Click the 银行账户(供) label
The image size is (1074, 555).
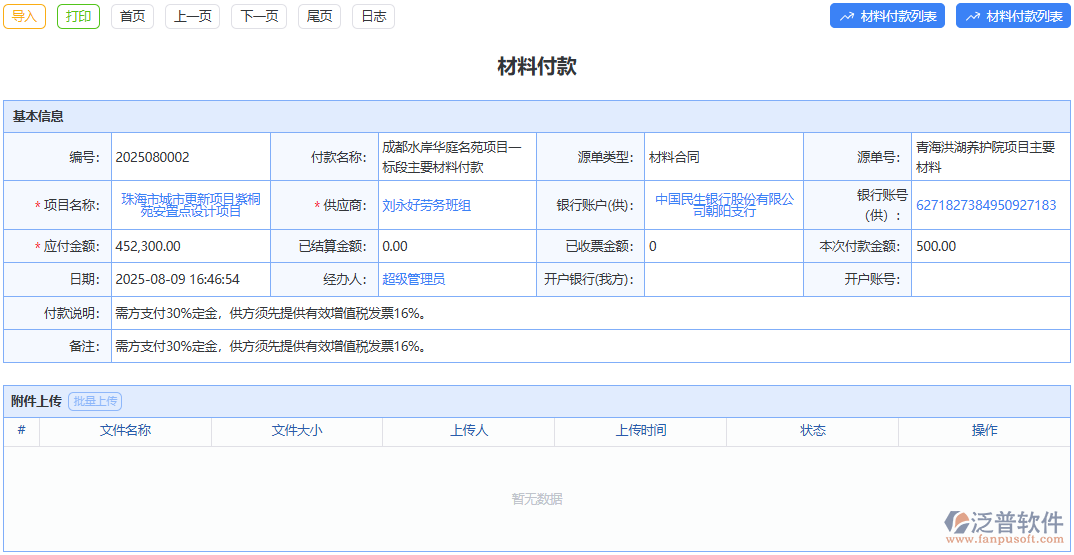click(x=595, y=205)
